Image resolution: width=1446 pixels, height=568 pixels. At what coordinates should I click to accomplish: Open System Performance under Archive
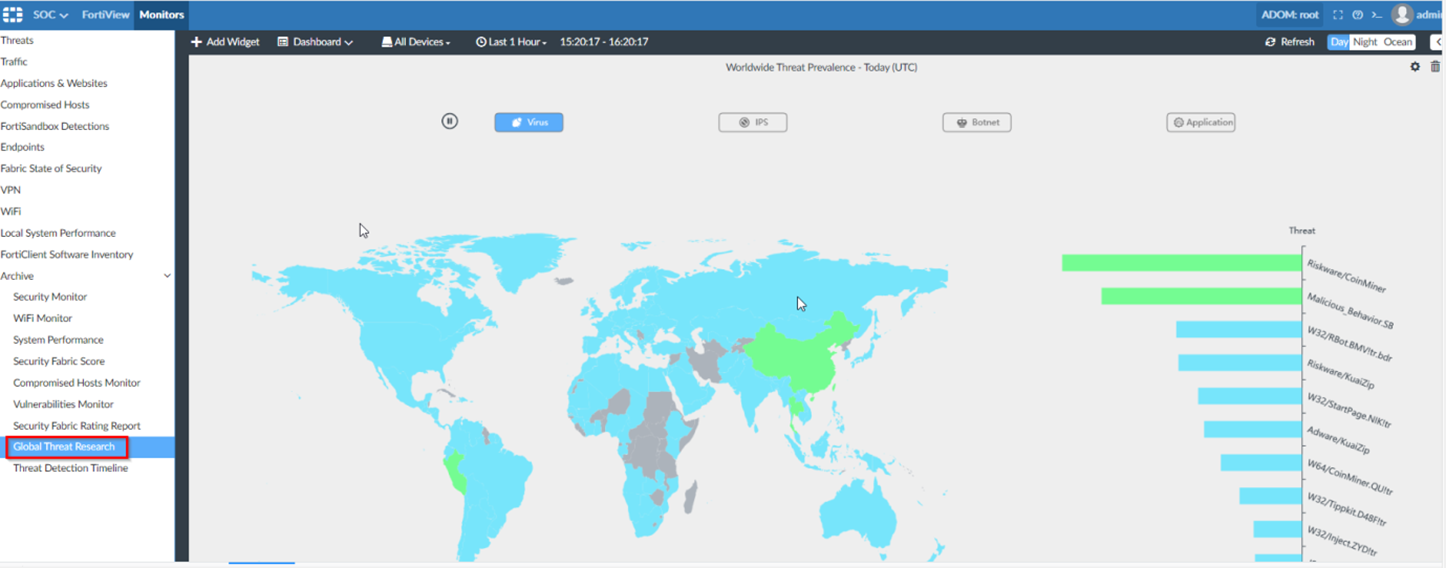tap(58, 340)
